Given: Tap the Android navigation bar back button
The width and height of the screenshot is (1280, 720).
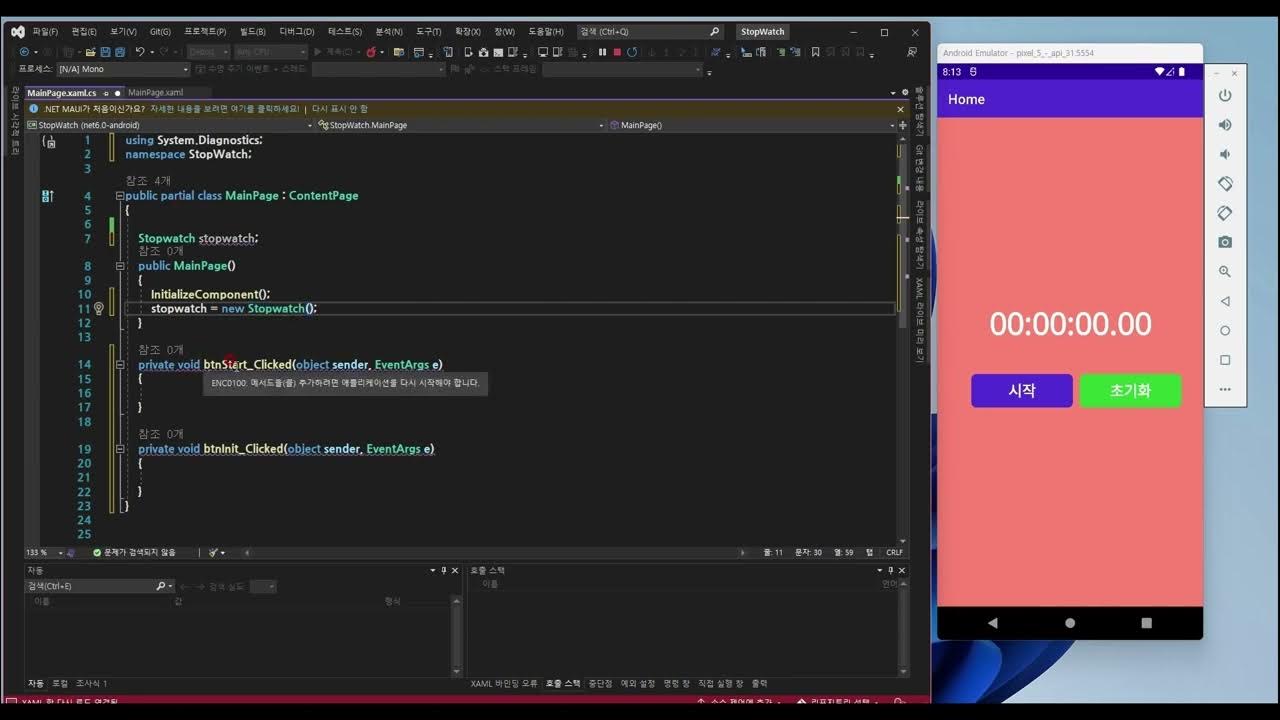Looking at the screenshot, I should pyautogui.click(x=992, y=622).
